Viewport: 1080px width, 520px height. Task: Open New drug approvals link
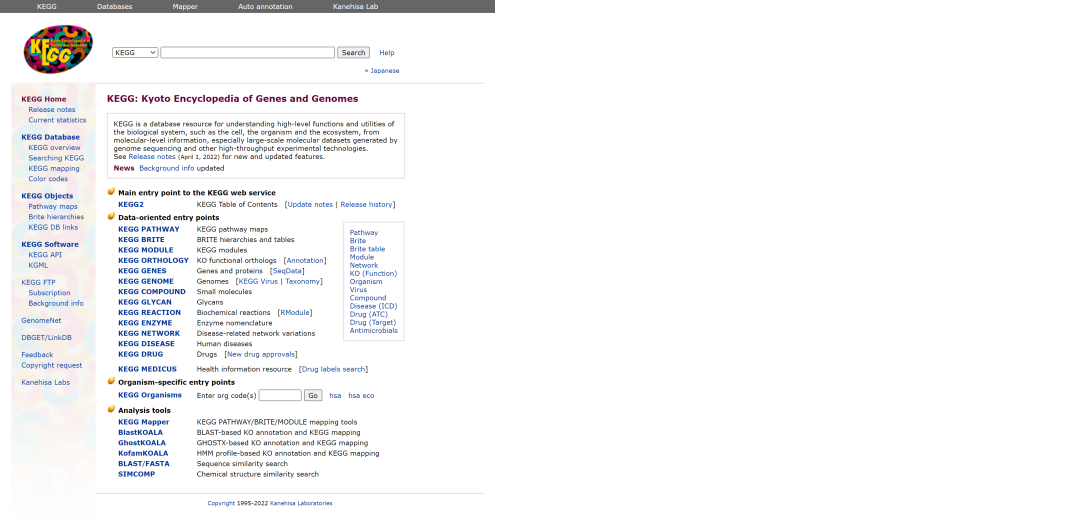click(x=261, y=354)
